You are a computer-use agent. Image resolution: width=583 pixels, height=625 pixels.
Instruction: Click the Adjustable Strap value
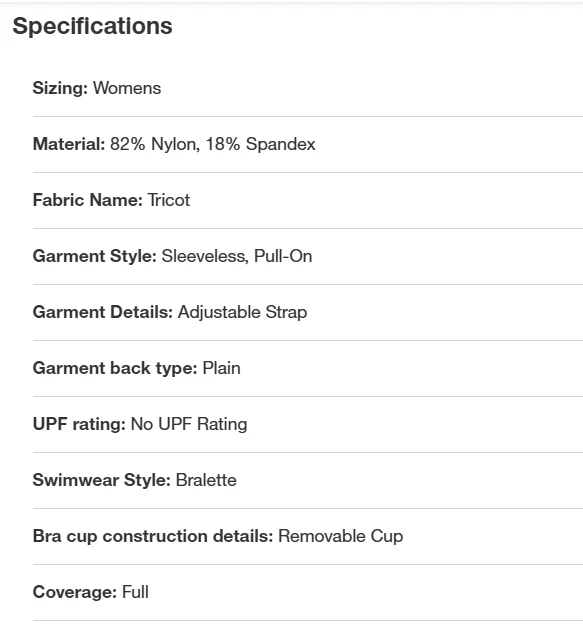pos(242,312)
